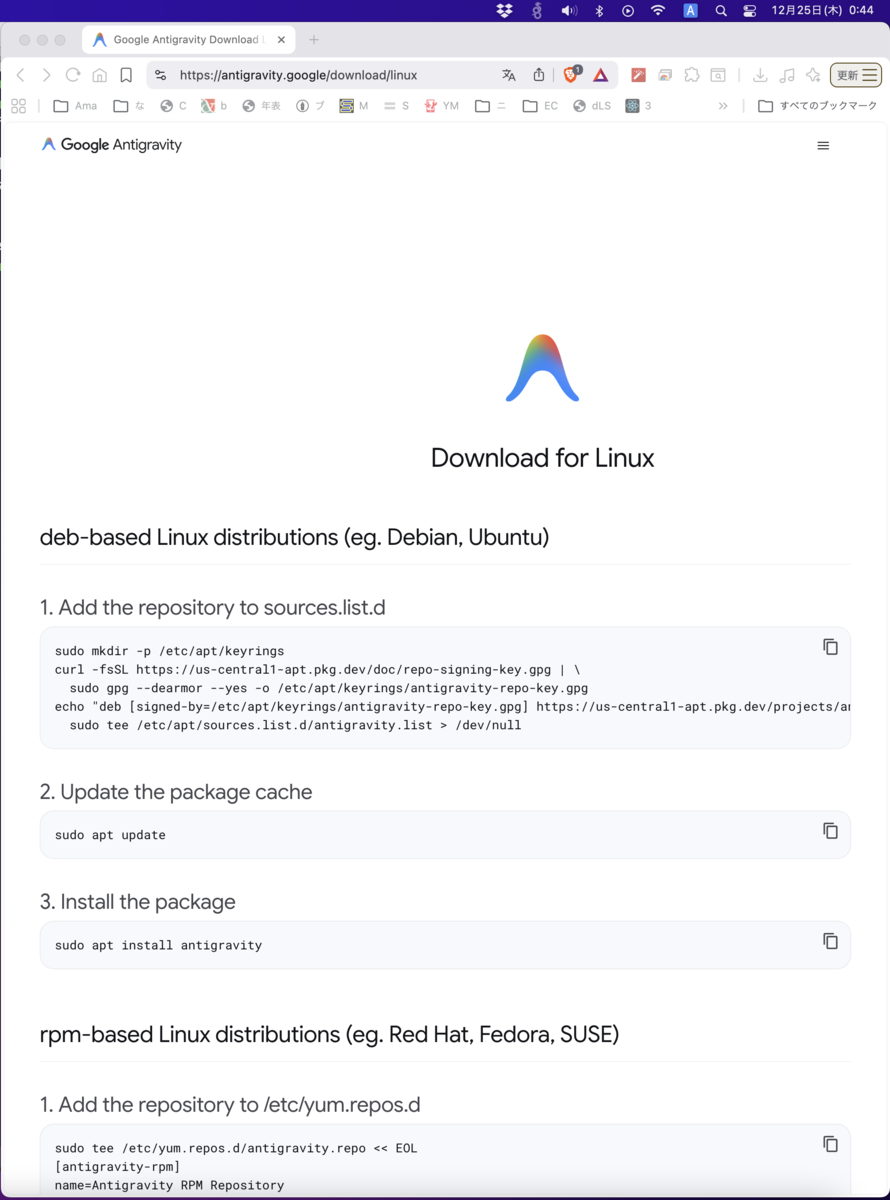
Task: Open the 年表 bookmark
Action: [262, 106]
